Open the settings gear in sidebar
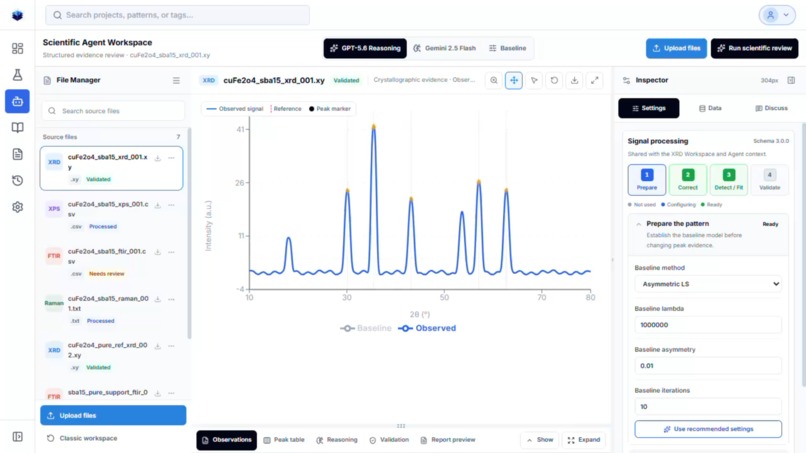The width and height of the screenshot is (806, 453). click(x=17, y=207)
